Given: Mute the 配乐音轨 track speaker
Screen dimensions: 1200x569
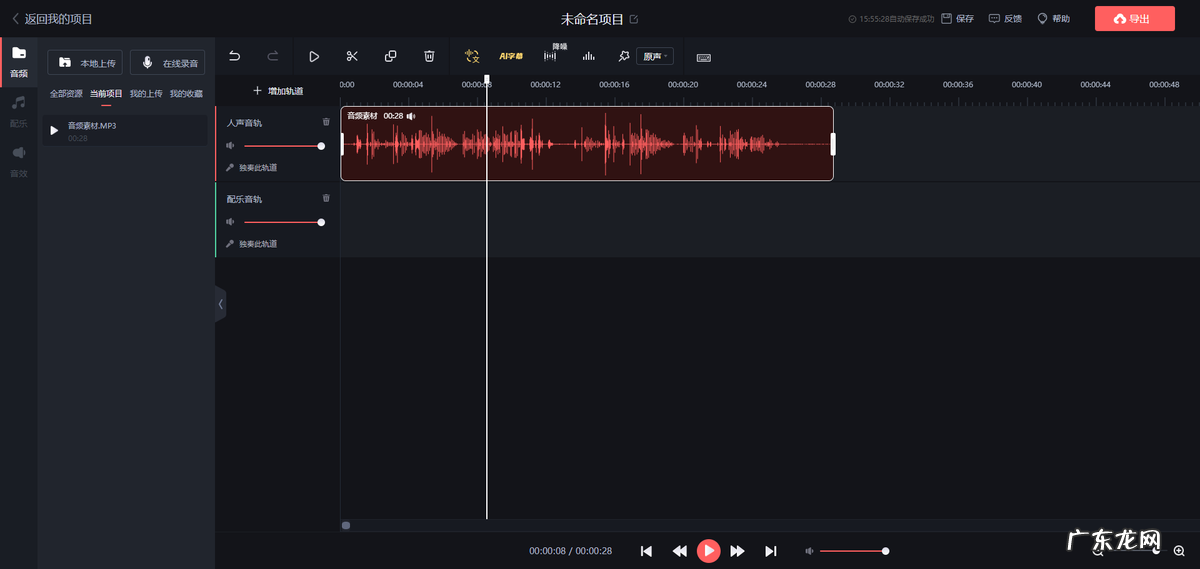Looking at the screenshot, I should [x=230, y=222].
